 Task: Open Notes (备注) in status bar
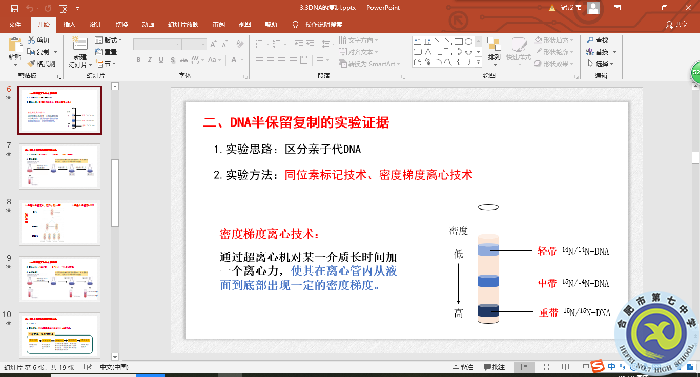click(463, 367)
